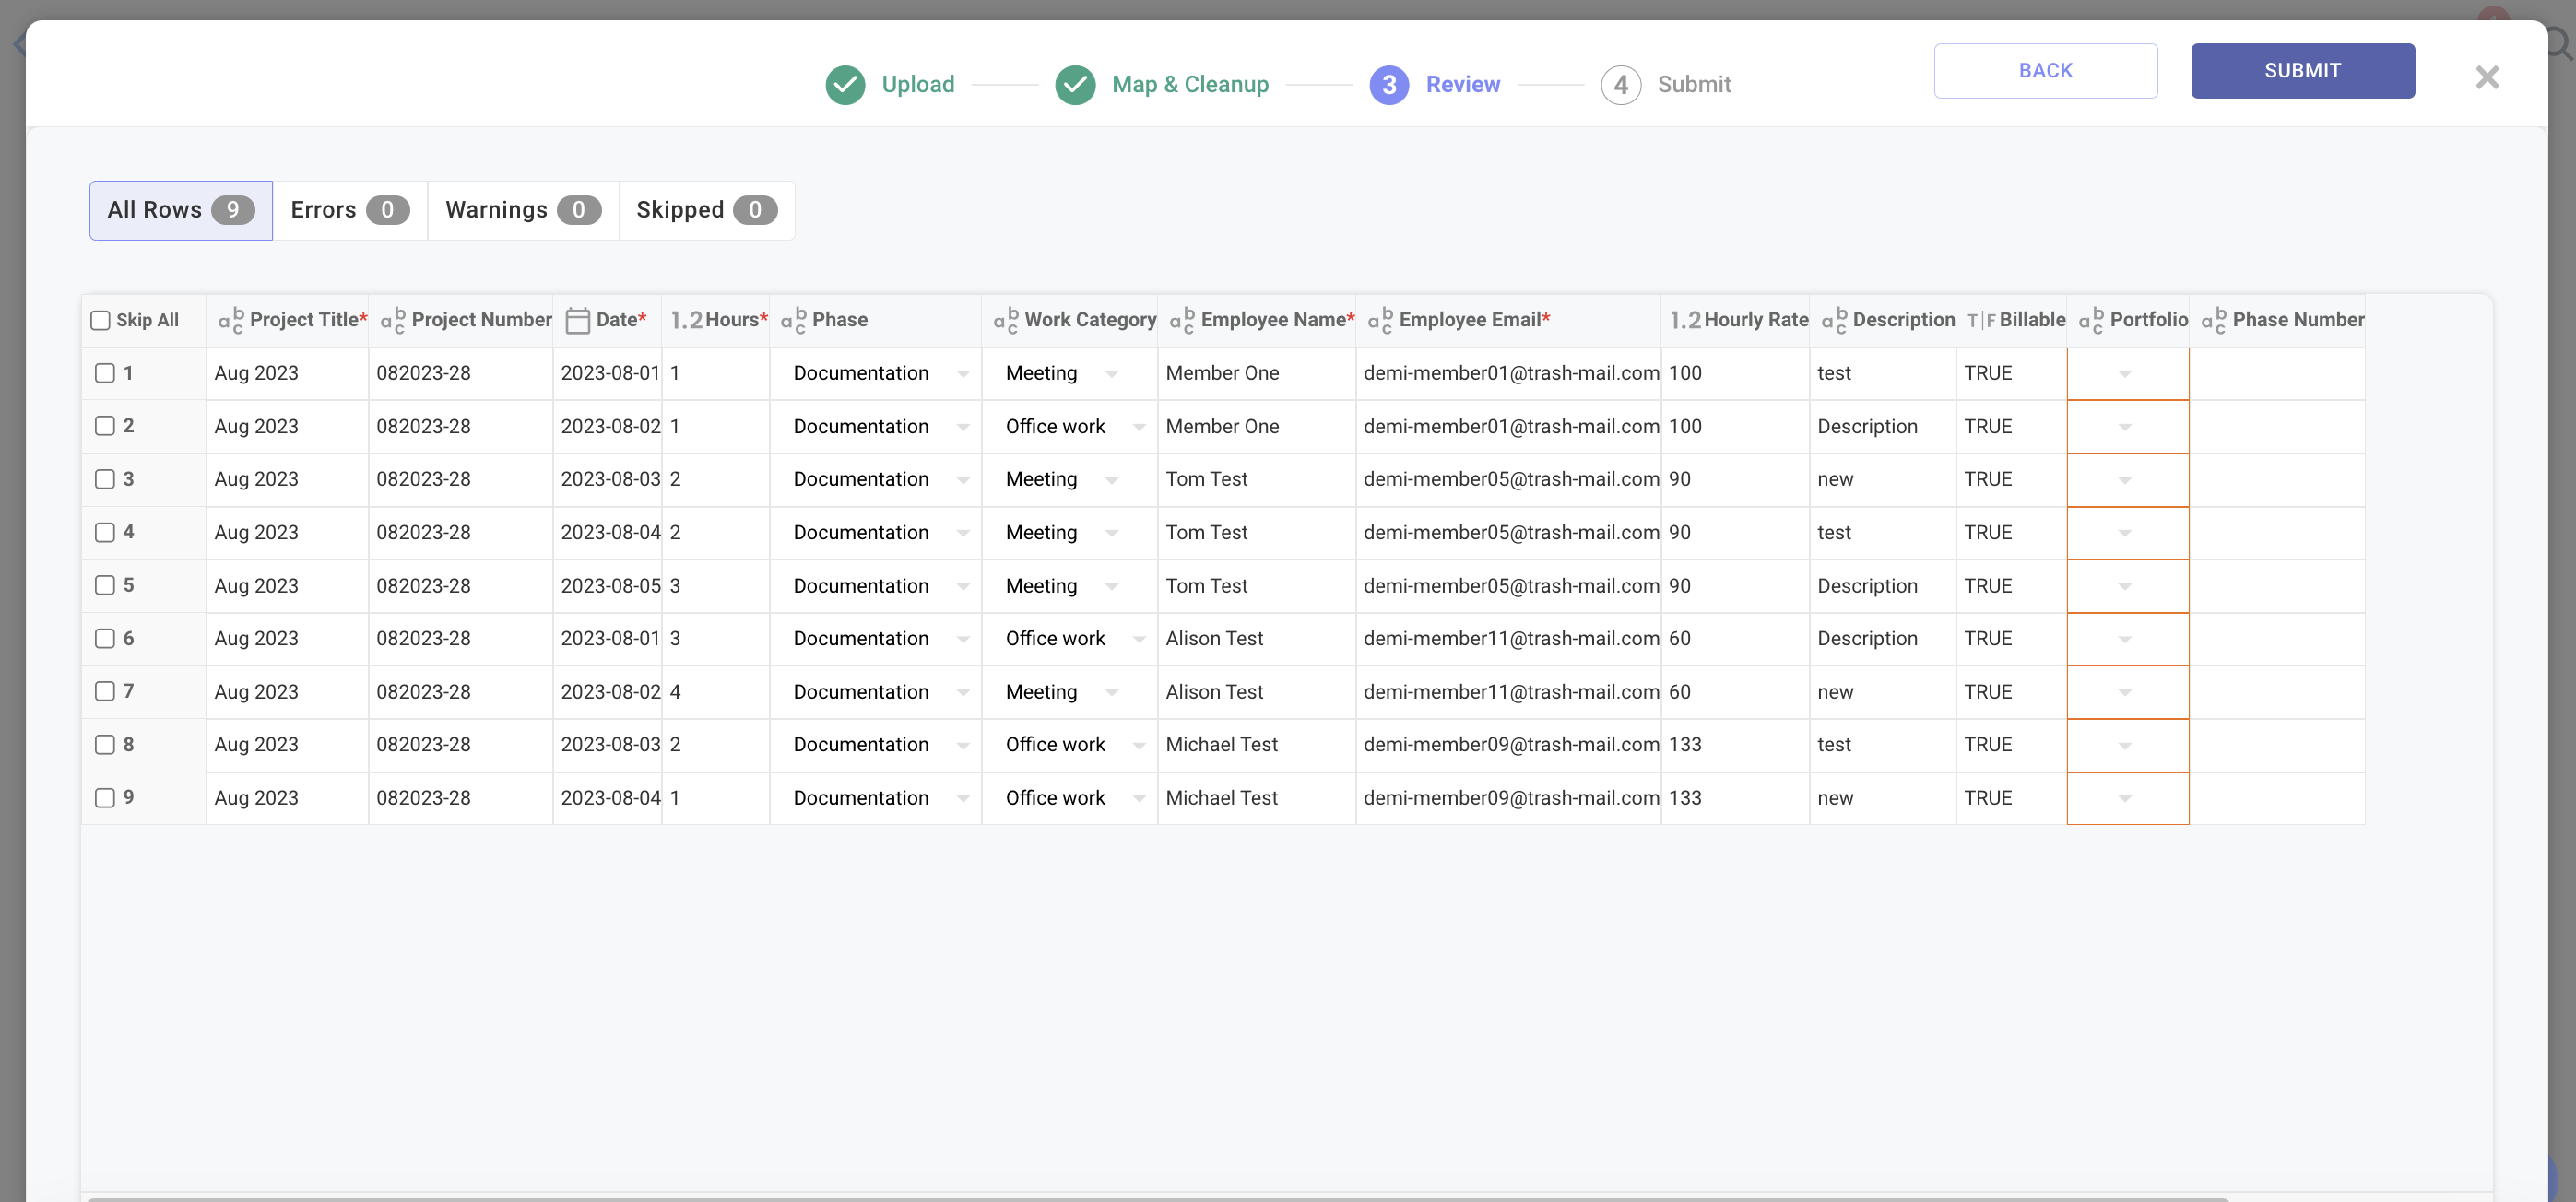Image resolution: width=2576 pixels, height=1202 pixels.
Task: Click the green Upload step checkmark icon
Action: [845, 85]
